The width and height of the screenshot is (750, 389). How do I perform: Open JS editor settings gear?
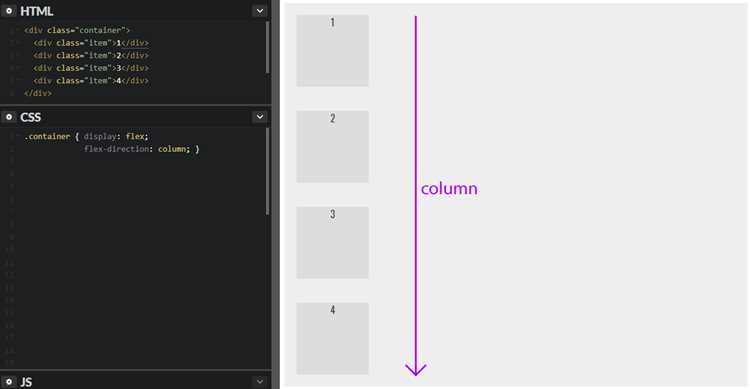pos(9,381)
